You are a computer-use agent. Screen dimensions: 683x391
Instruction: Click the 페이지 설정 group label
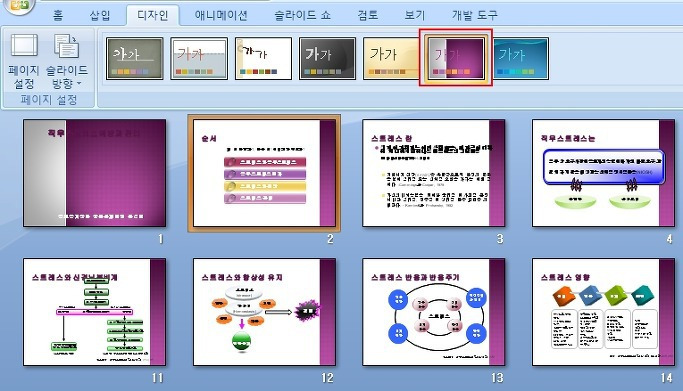click(49, 100)
